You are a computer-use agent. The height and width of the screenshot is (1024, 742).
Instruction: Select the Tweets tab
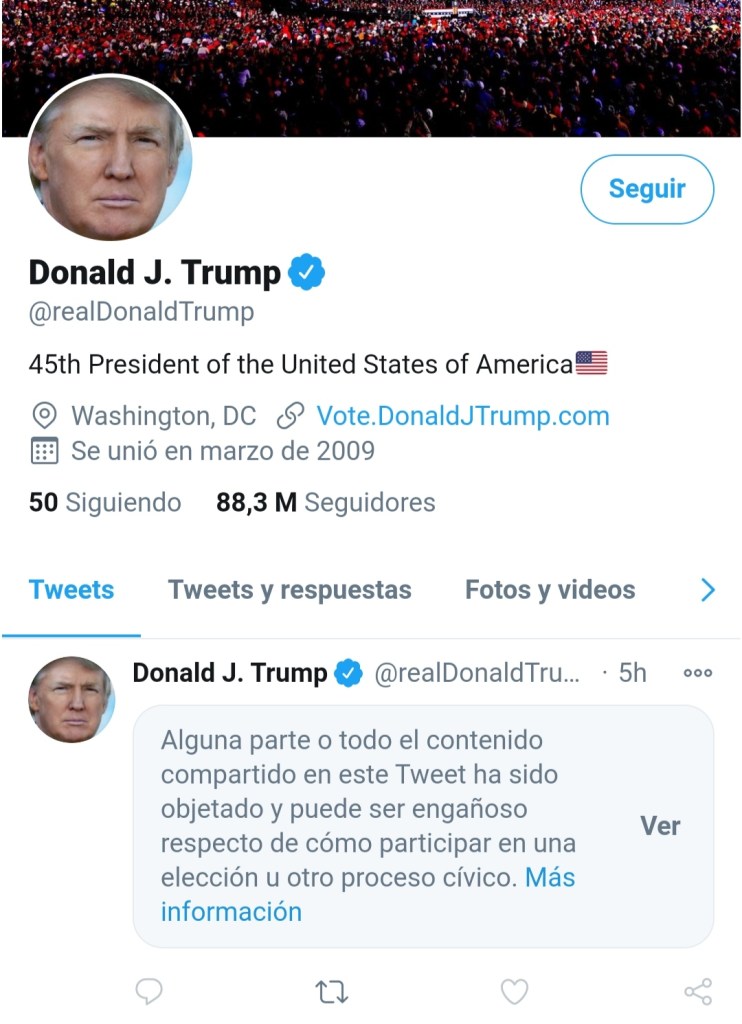click(71, 590)
